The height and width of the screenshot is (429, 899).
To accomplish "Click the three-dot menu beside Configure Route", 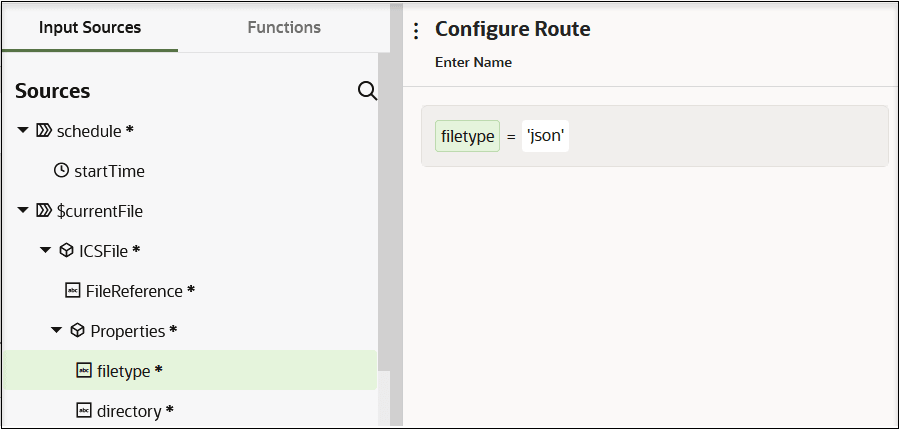I will [417, 30].
